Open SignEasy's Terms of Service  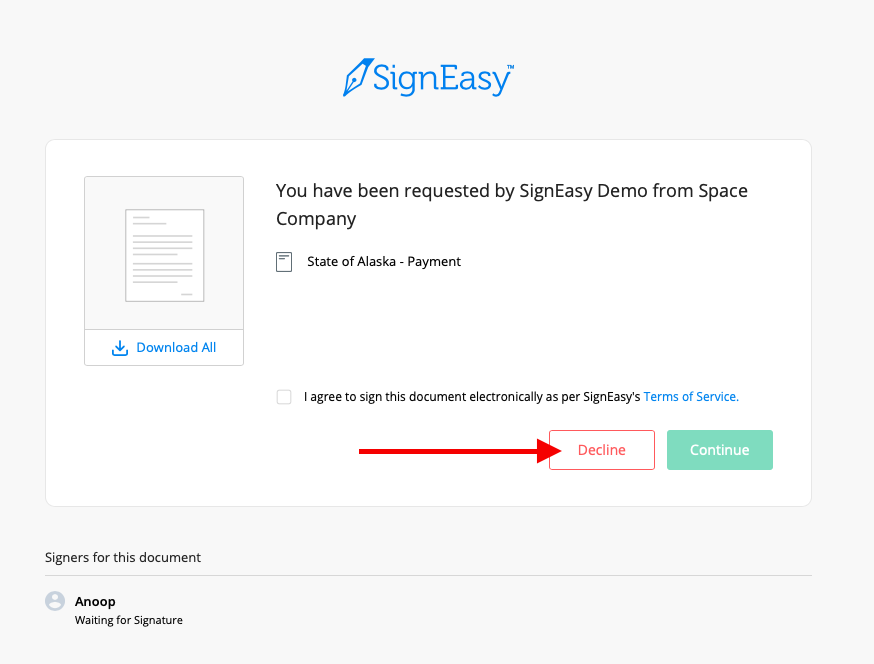[x=691, y=396]
